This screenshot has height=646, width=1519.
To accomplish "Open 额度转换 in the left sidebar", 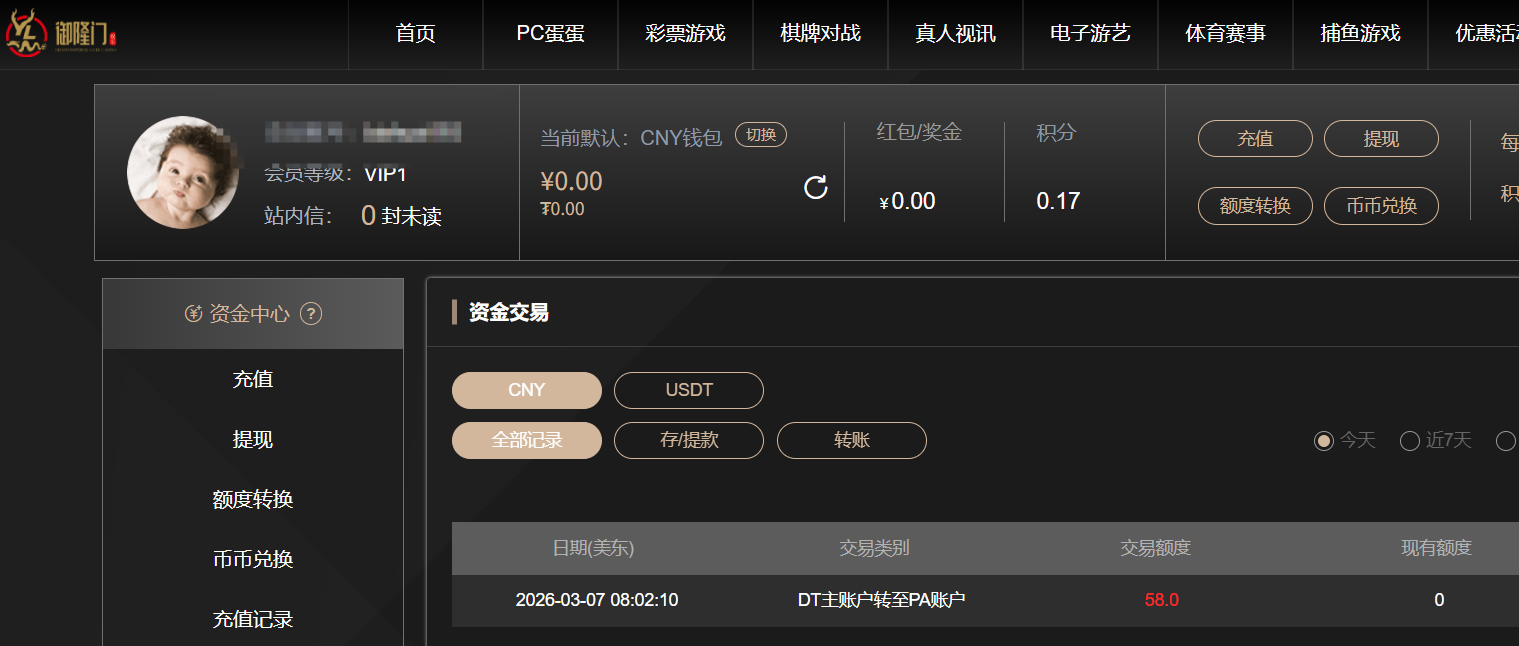I will click(253, 499).
